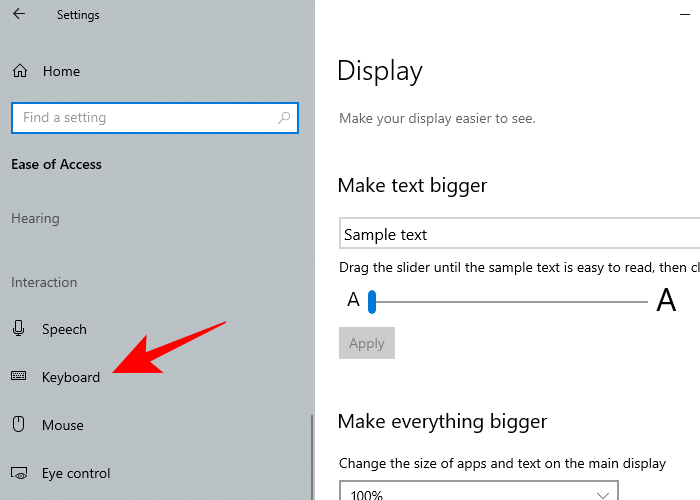Click the Keyboard icon in sidebar
The height and width of the screenshot is (500, 700).
pyautogui.click(x=19, y=377)
